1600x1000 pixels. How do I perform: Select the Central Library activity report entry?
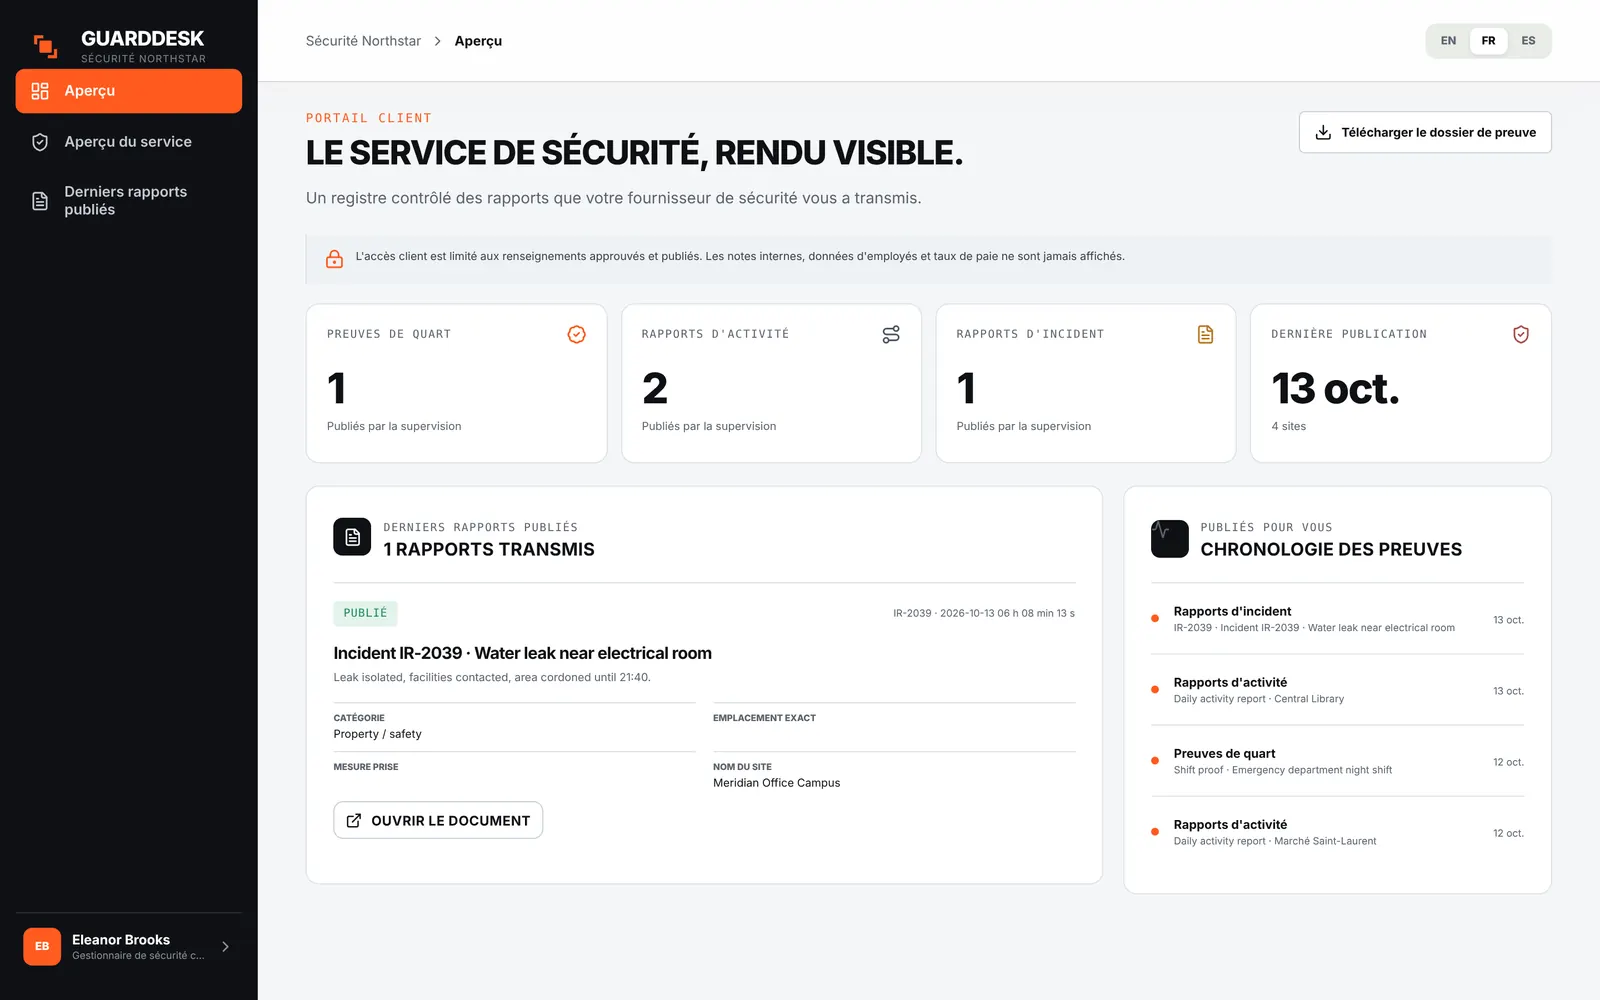tap(1337, 690)
